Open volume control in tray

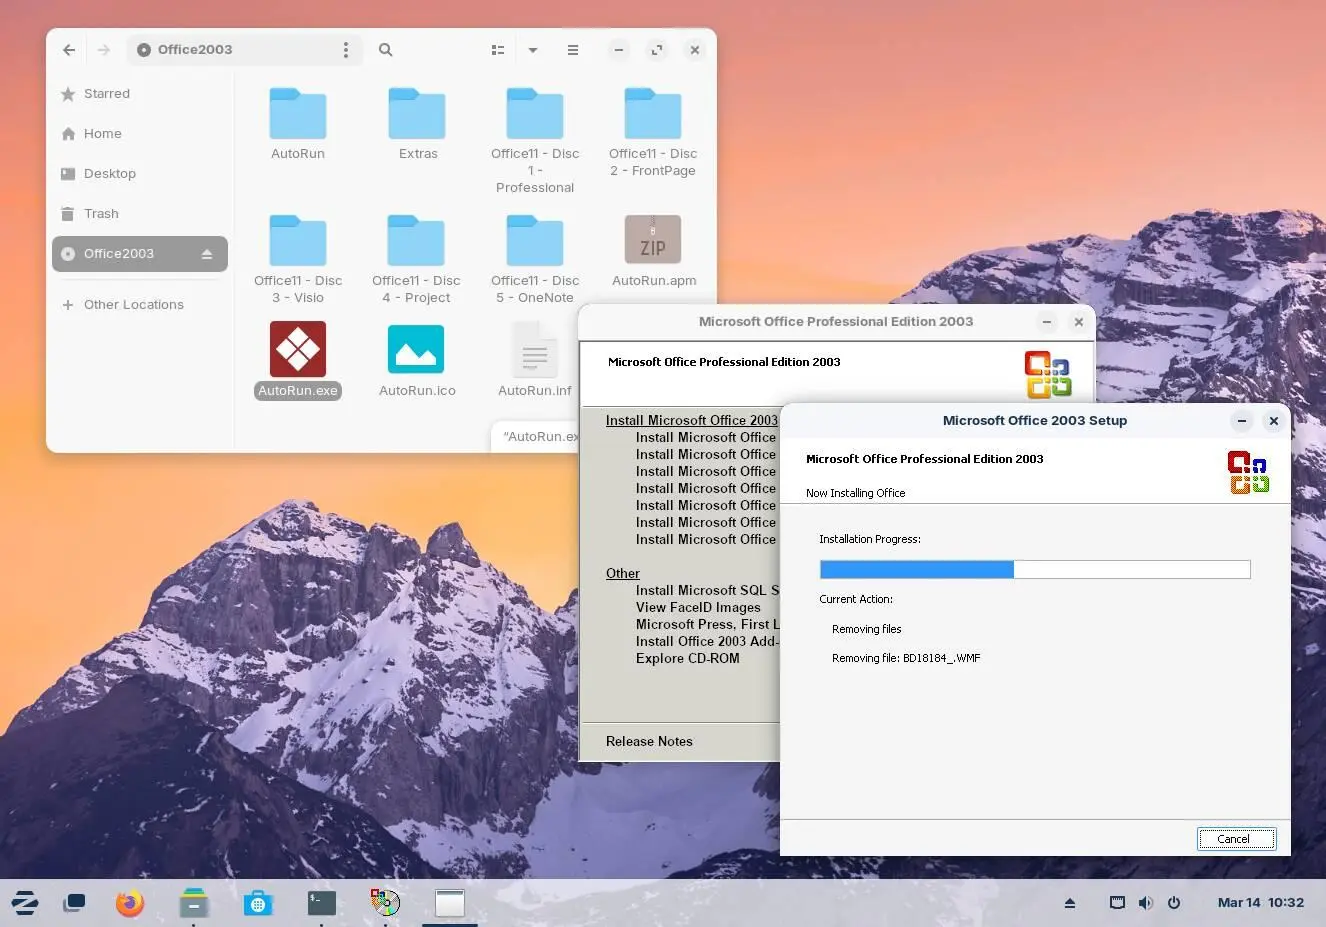coord(1146,903)
